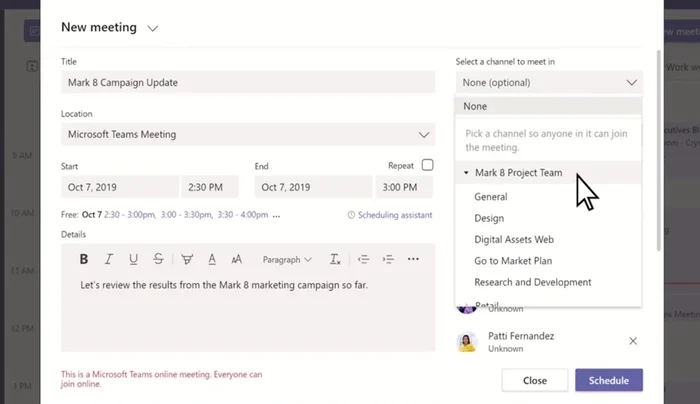Open more formatting options ellipsis
This screenshot has height=404, width=700.
coord(413,259)
